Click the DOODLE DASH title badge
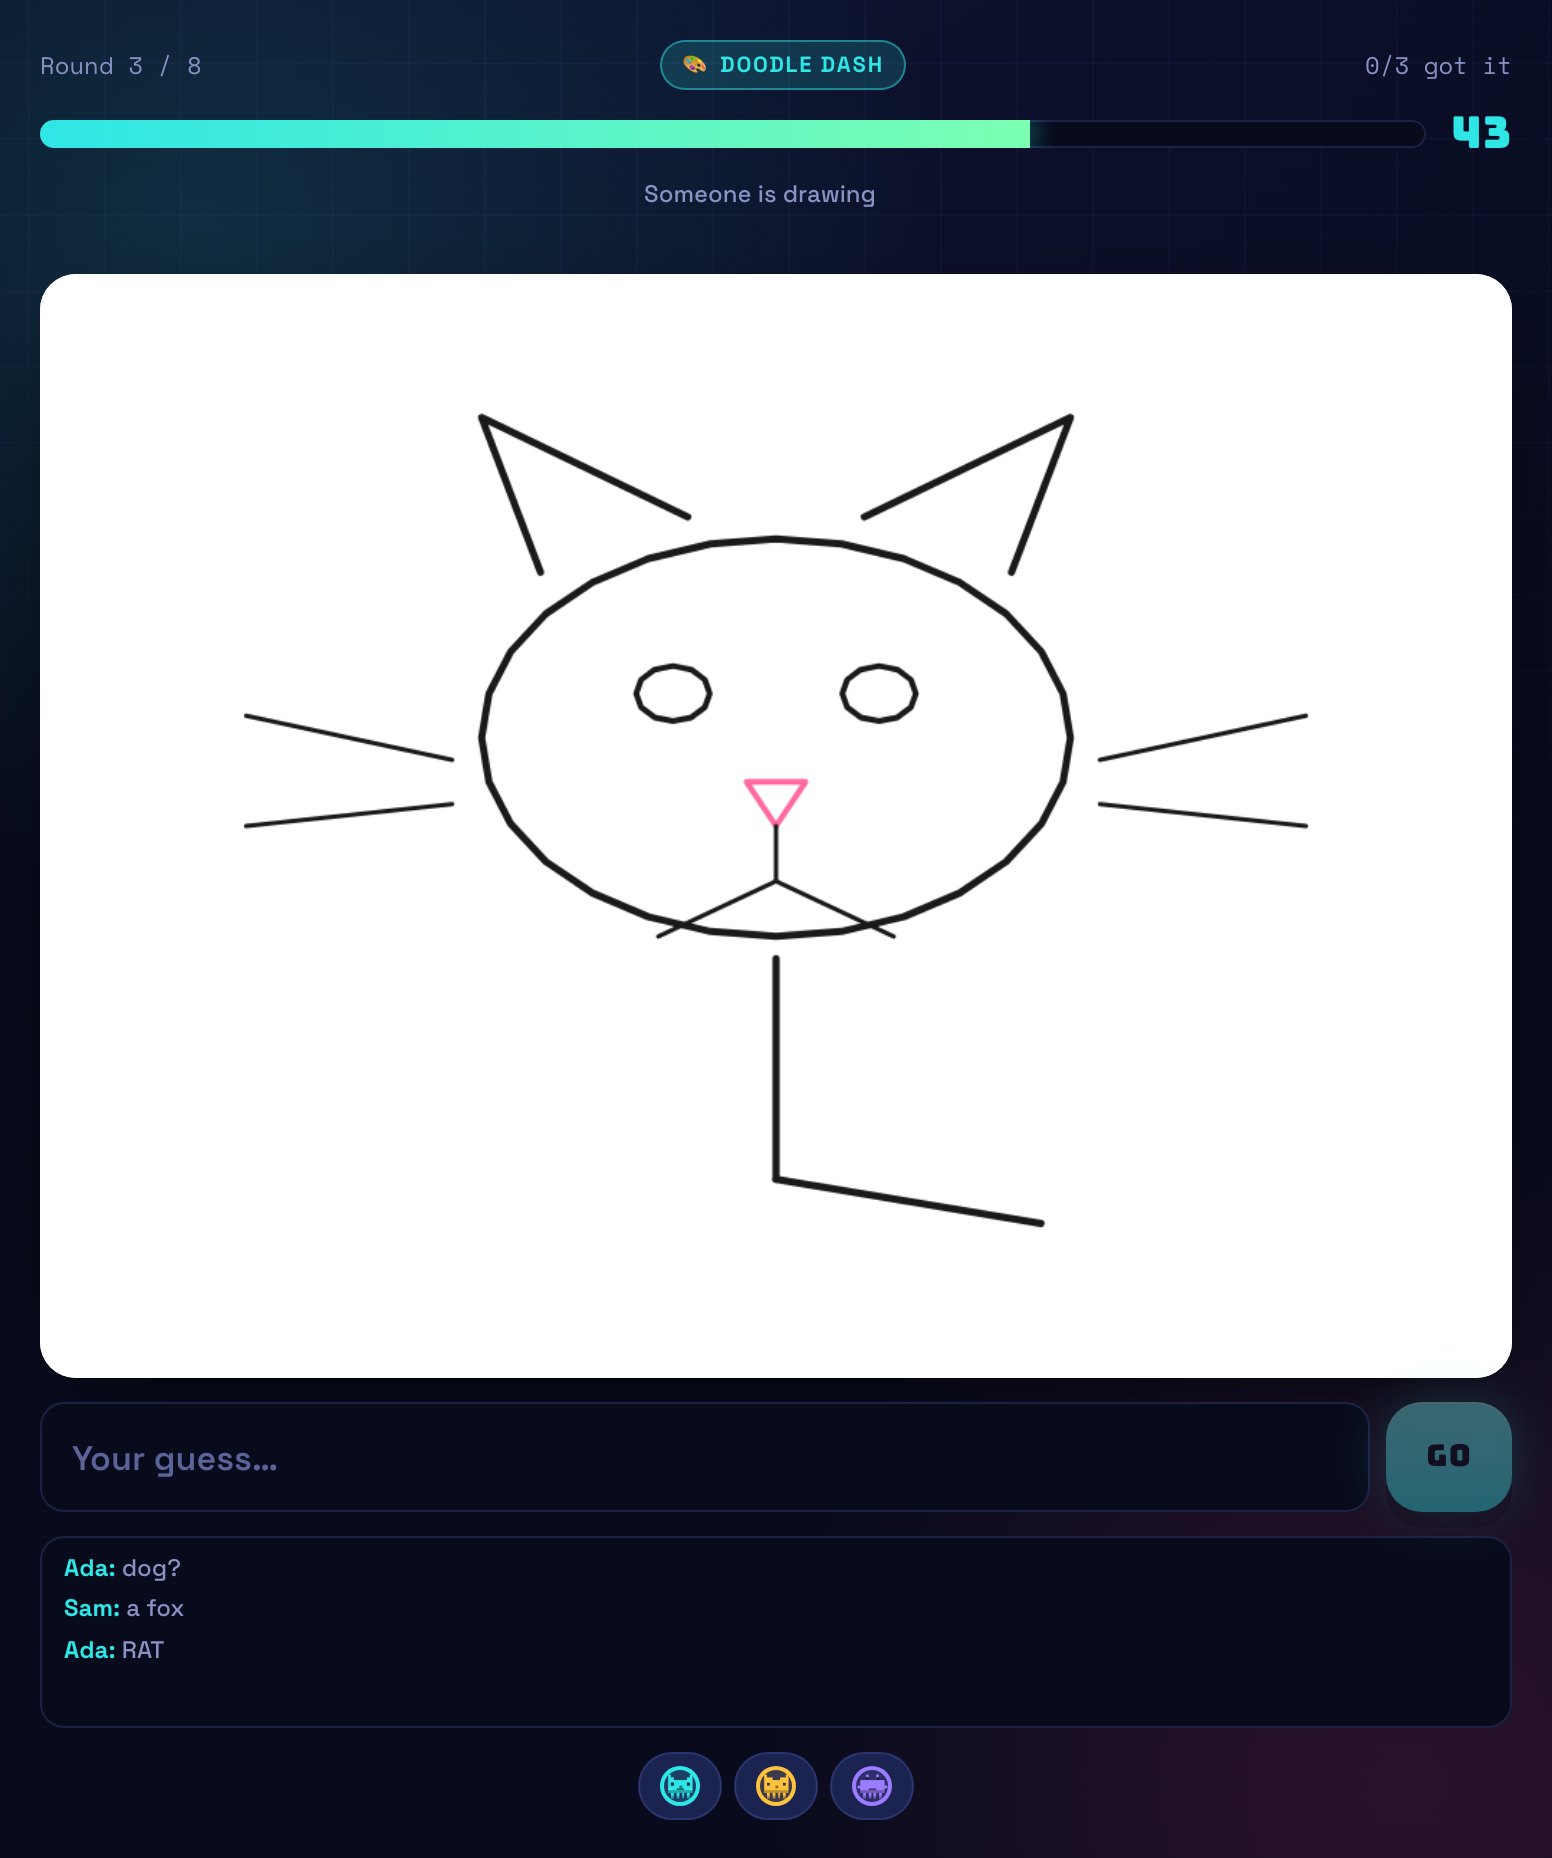The height and width of the screenshot is (1858, 1552). [x=783, y=65]
